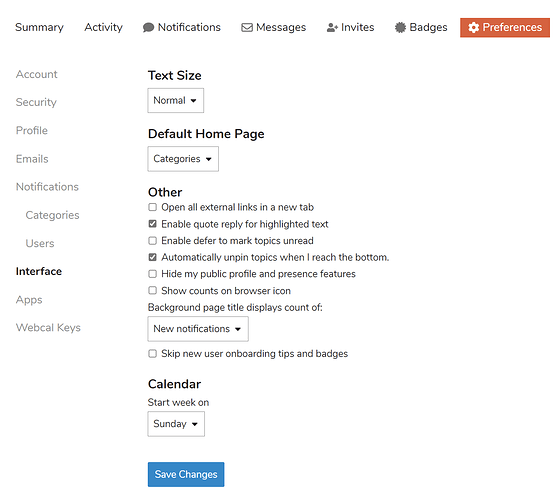Open Webcal Keys in sidebar
This screenshot has height=500, width=557.
pyautogui.click(x=48, y=327)
